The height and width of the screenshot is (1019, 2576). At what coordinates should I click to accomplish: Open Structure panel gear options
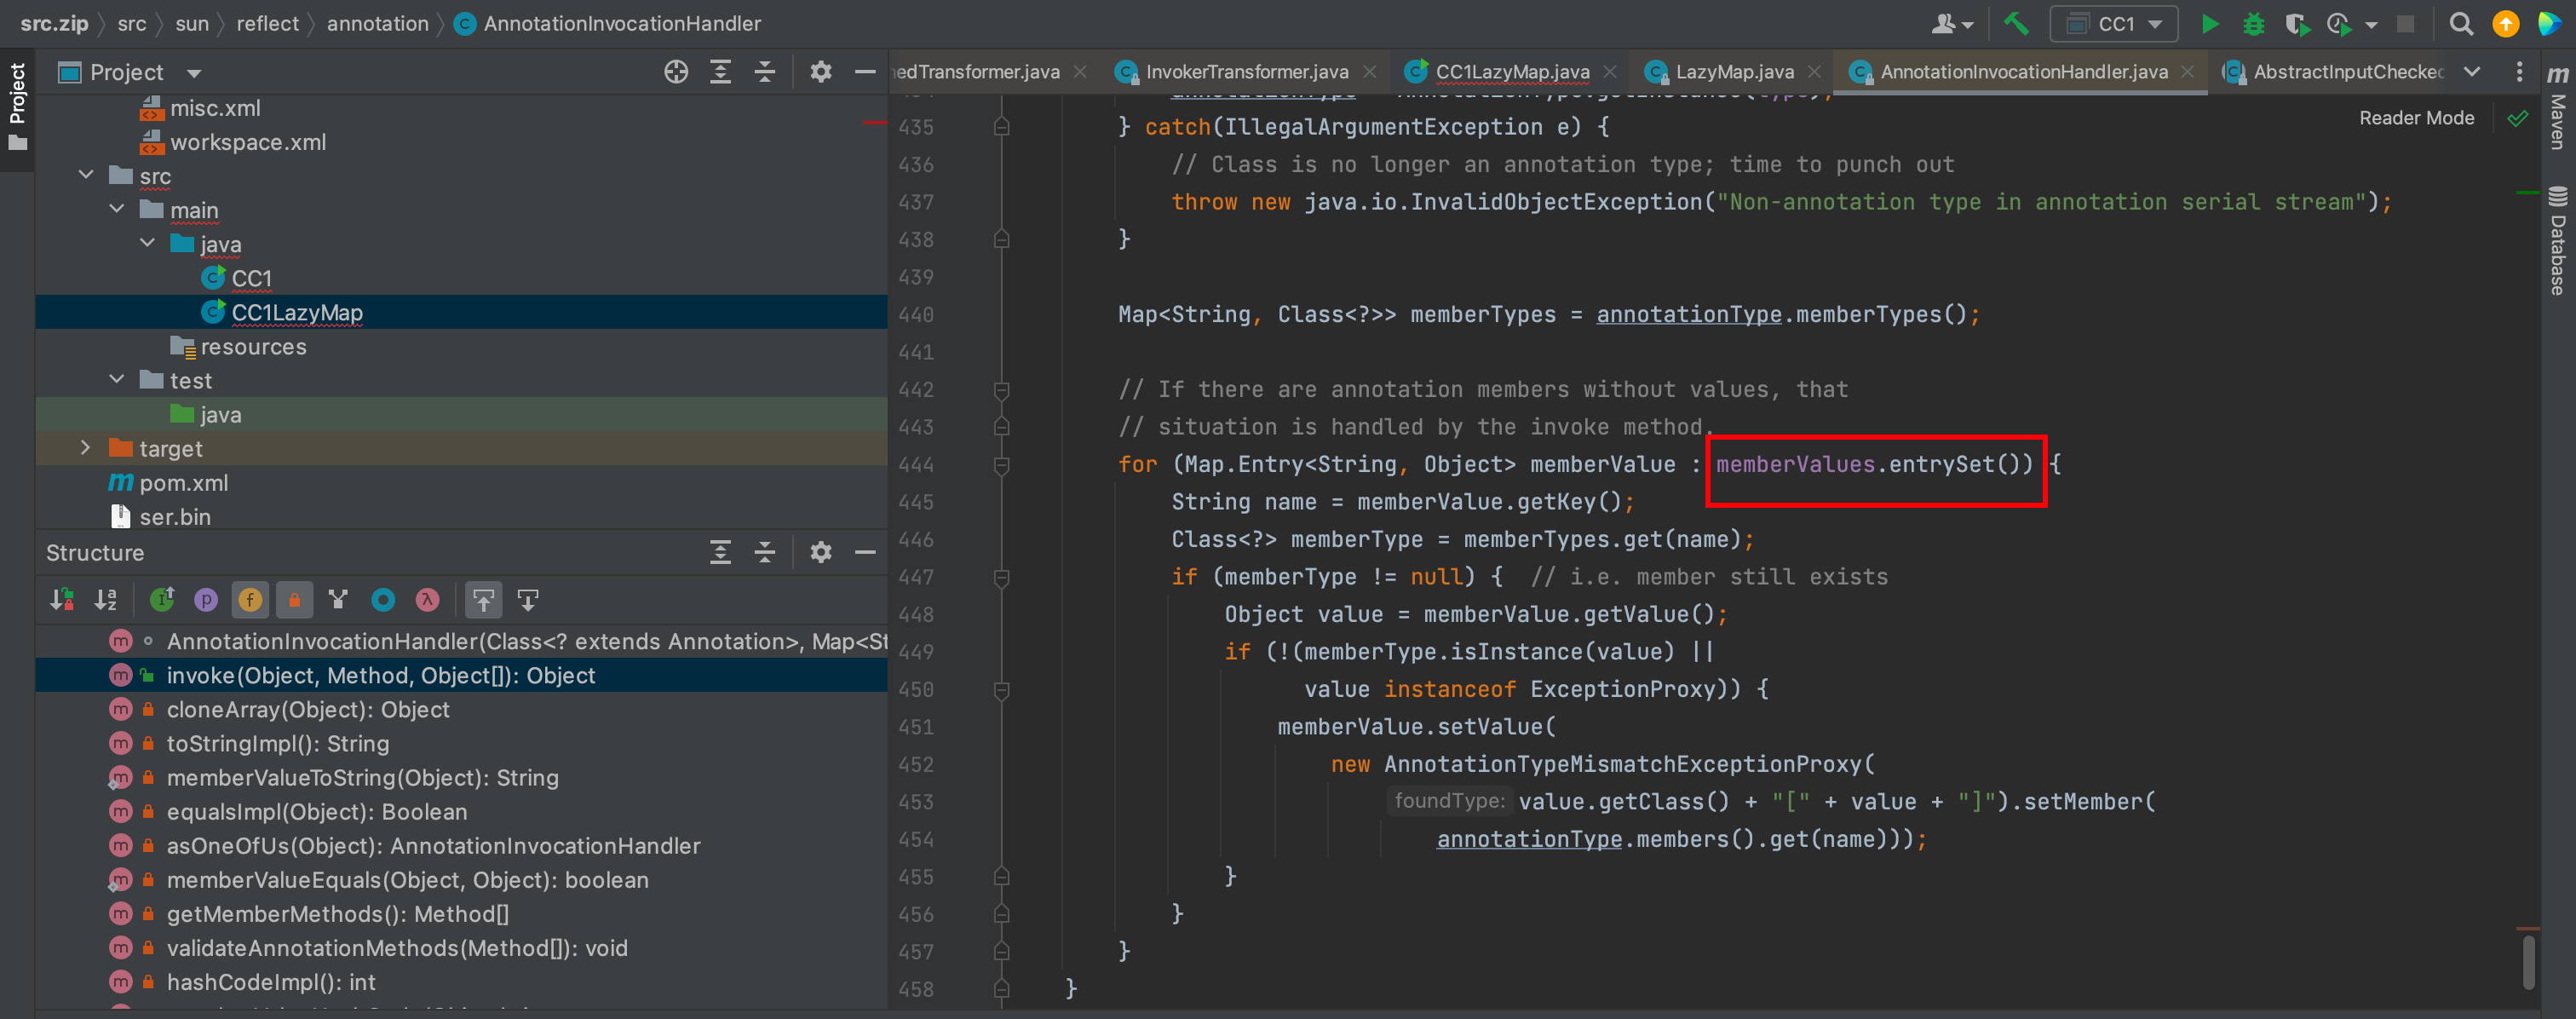(820, 552)
